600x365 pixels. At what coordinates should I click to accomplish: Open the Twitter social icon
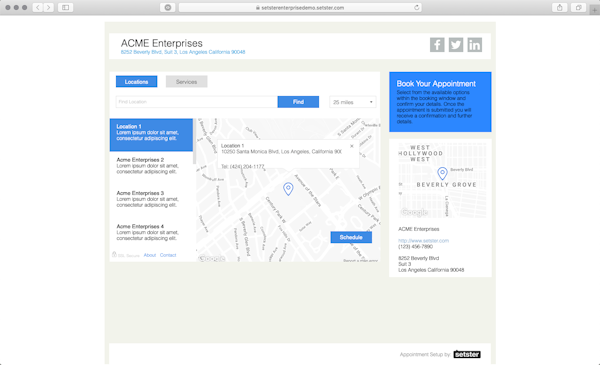coord(456,45)
